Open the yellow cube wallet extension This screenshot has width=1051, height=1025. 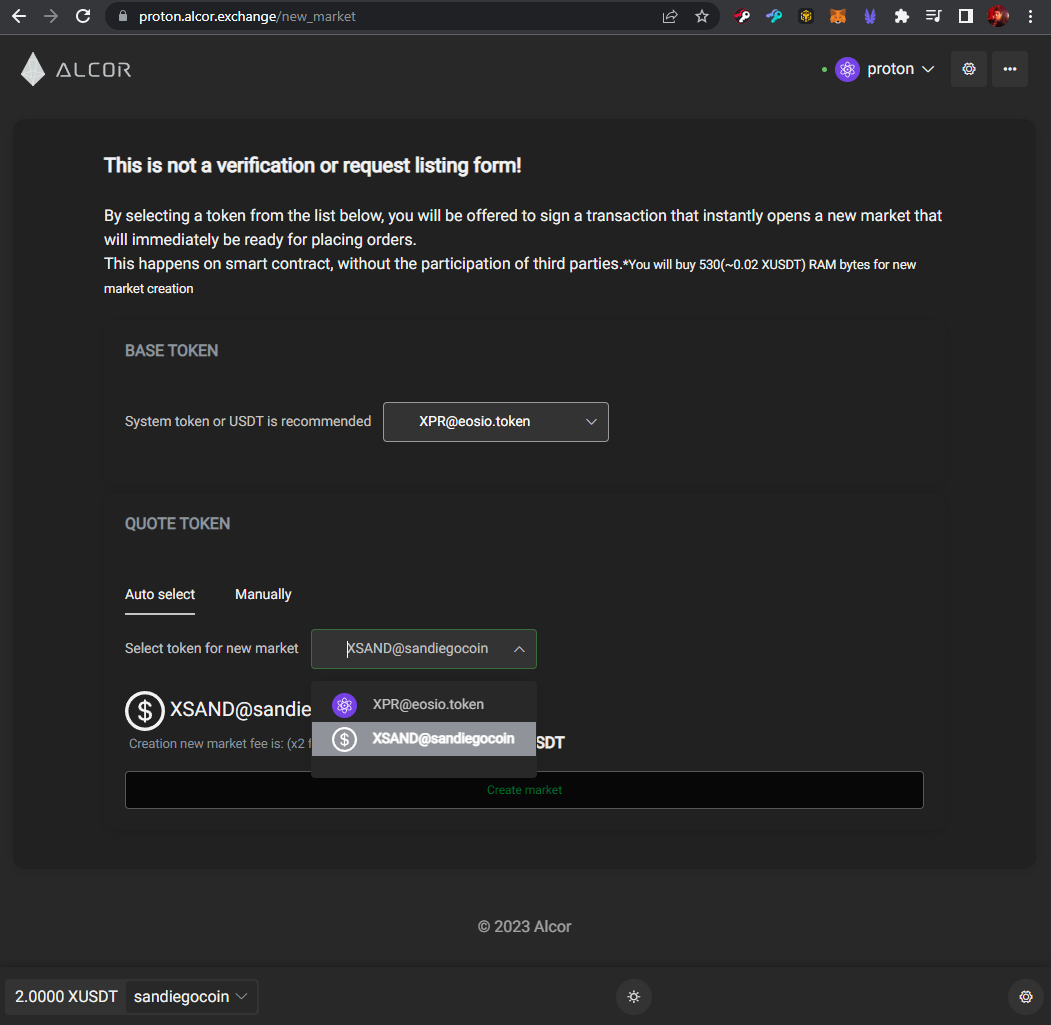point(806,16)
